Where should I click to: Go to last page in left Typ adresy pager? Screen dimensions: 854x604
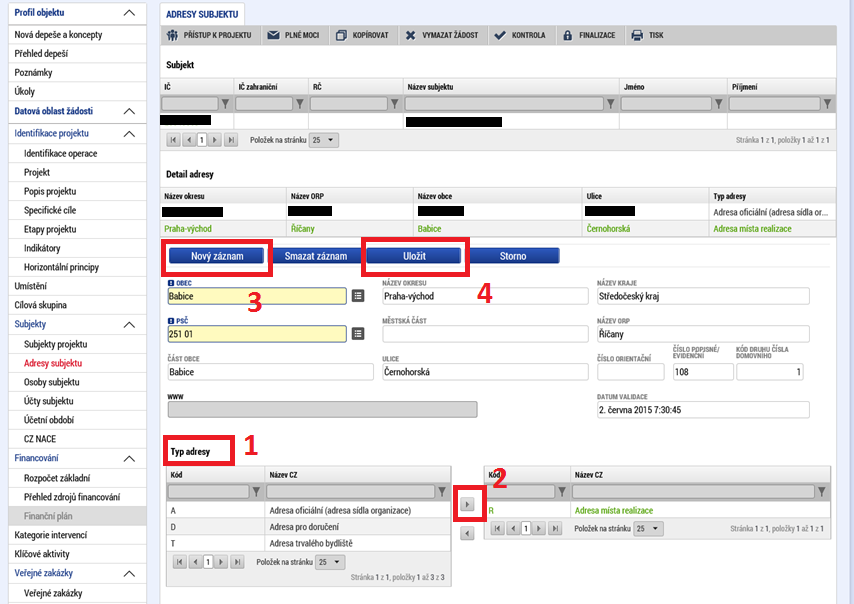tap(237, 562)
